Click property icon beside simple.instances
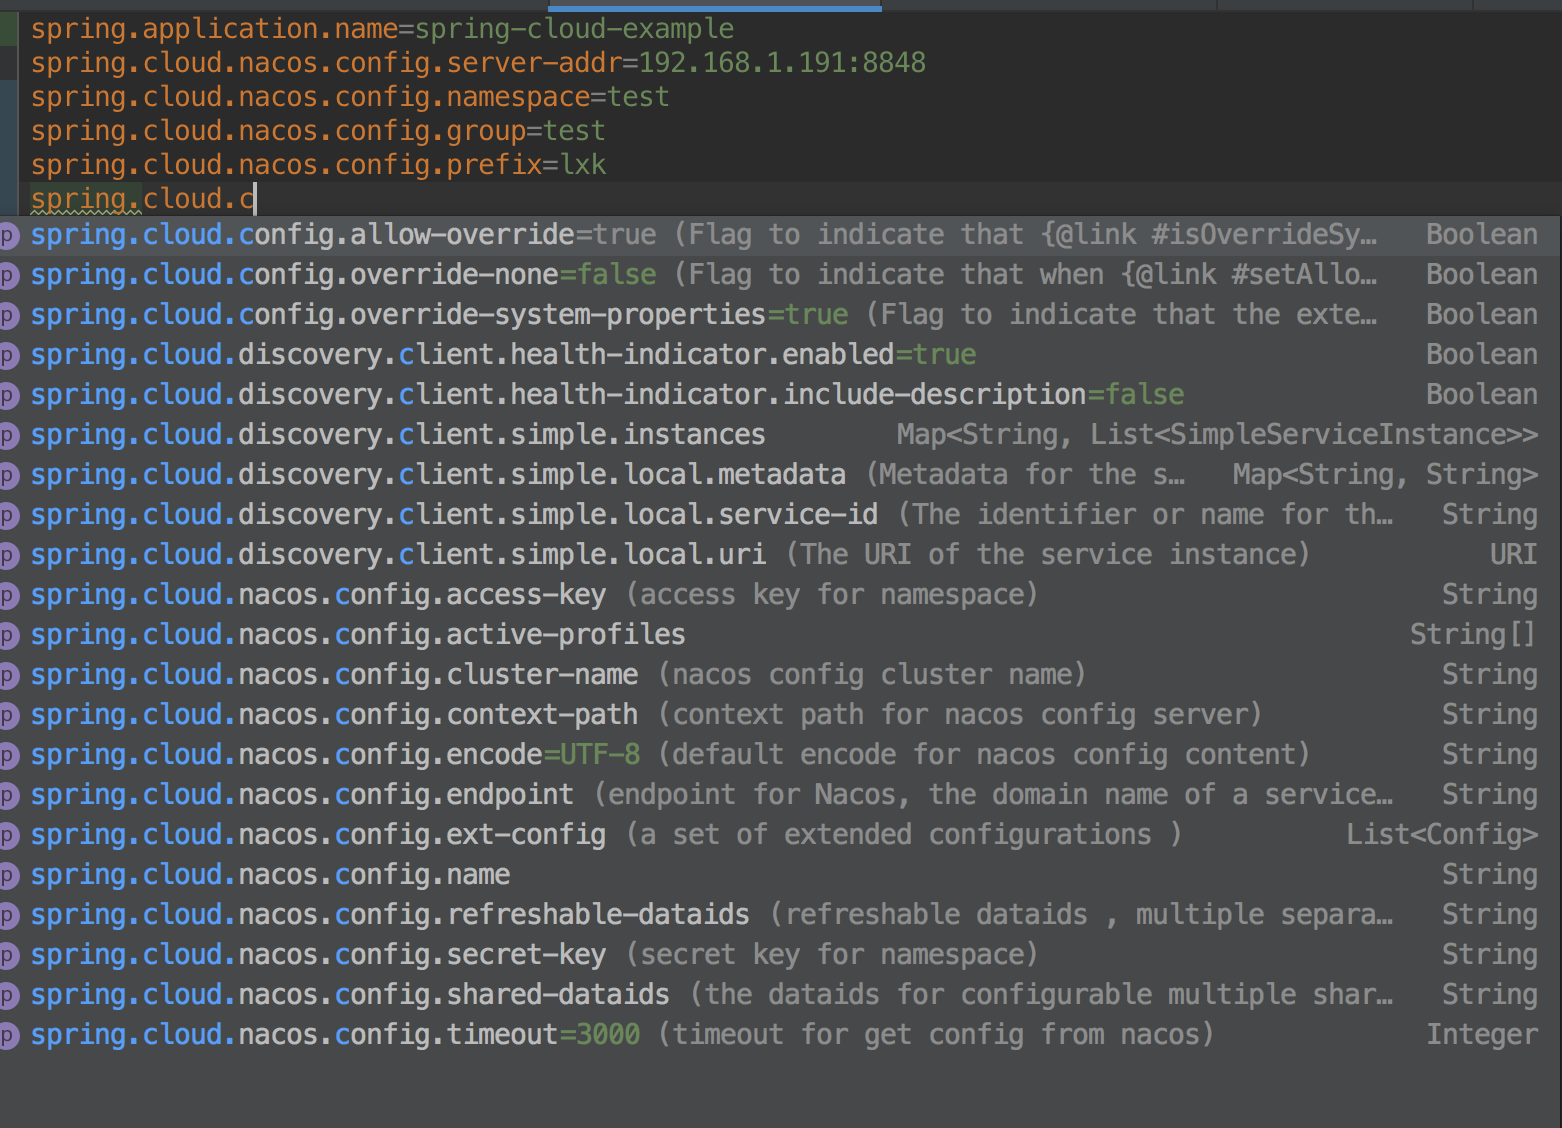 point(8,436)
